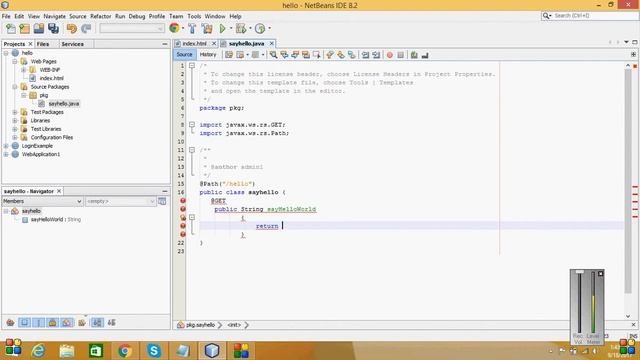Click the Rec Vol slider in volume overlay
640x360 pixels.
click(579, 302)
